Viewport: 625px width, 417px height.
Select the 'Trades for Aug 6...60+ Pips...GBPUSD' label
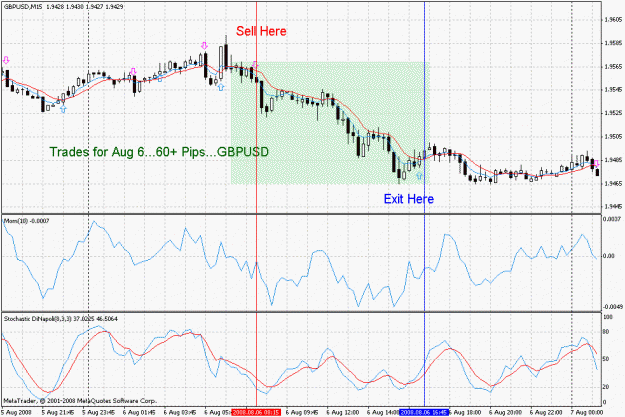coord(159,152)
